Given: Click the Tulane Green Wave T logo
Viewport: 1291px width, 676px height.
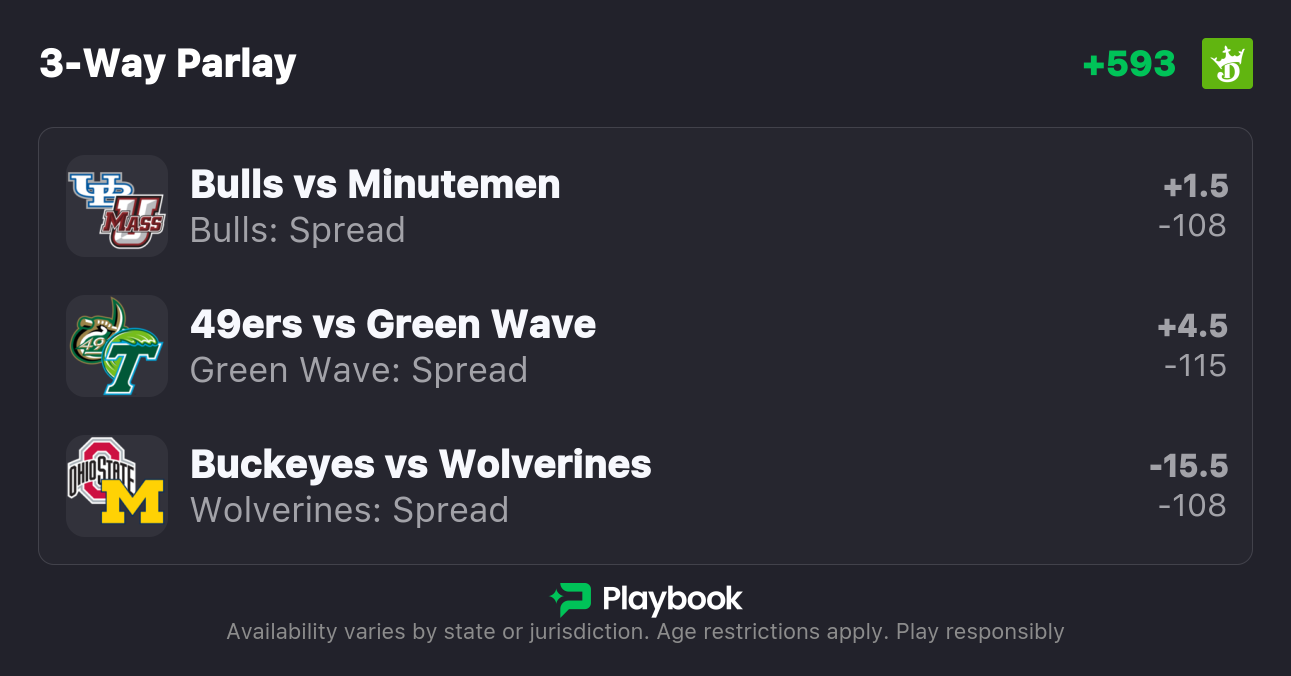Looking at the screenshot, I should pos(133,362).
